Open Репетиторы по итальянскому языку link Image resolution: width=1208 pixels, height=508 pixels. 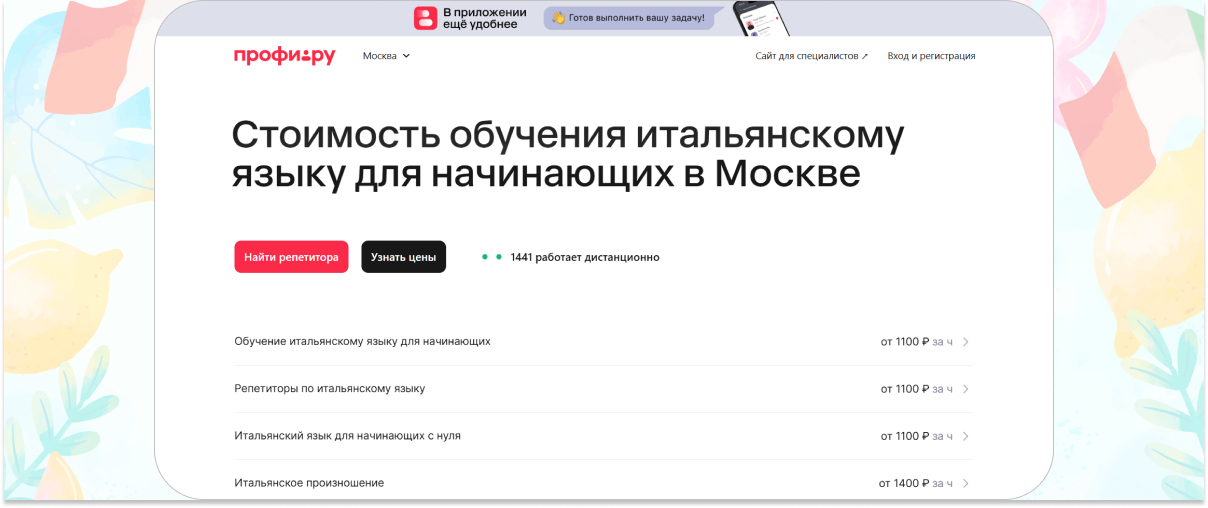pos(329,388)
